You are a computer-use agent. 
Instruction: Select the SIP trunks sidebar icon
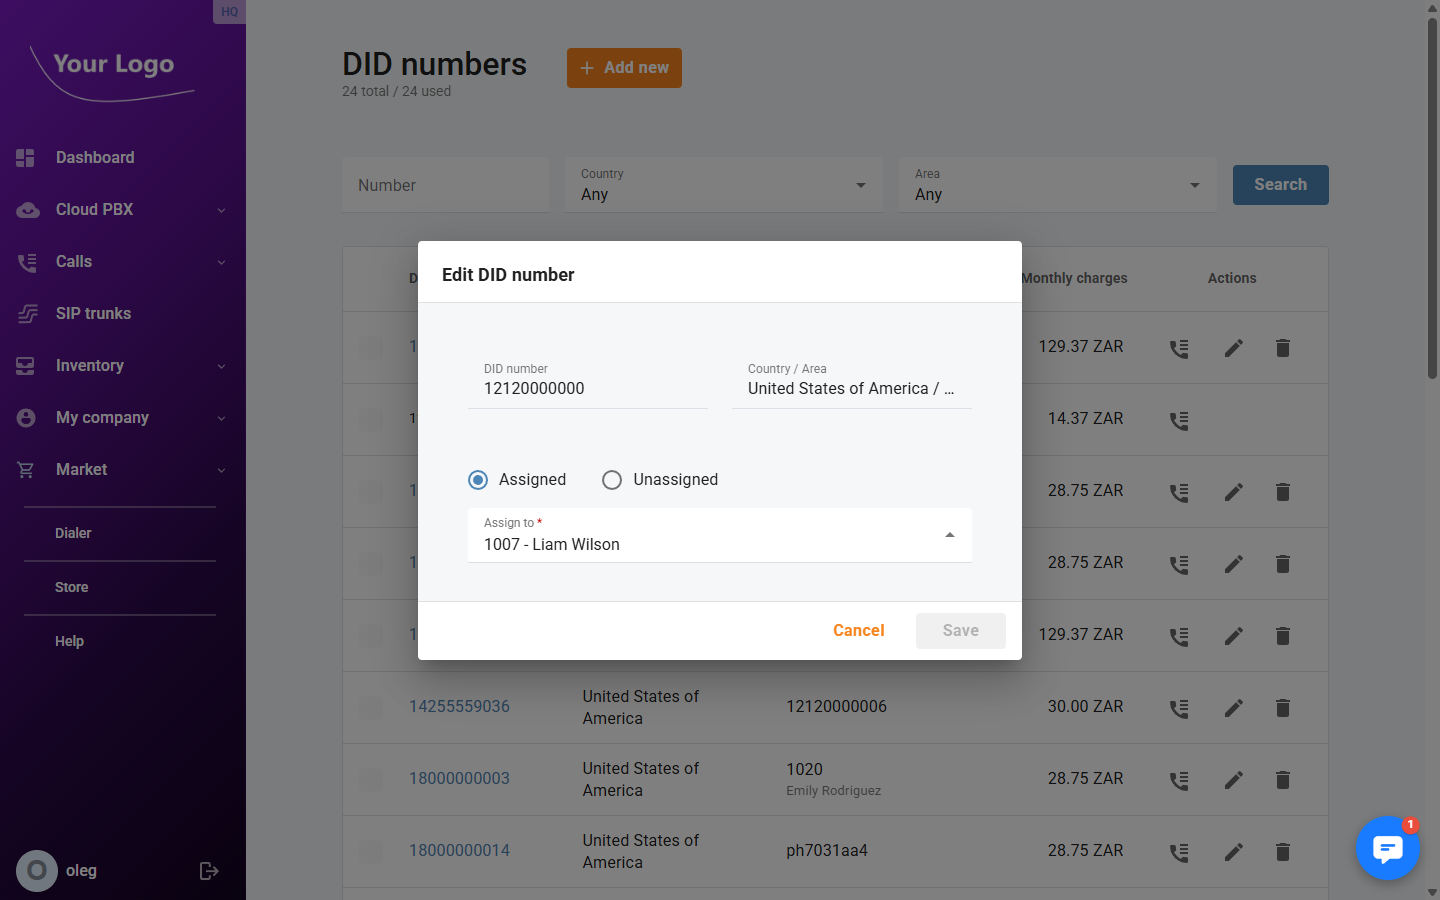coord(27,313)
